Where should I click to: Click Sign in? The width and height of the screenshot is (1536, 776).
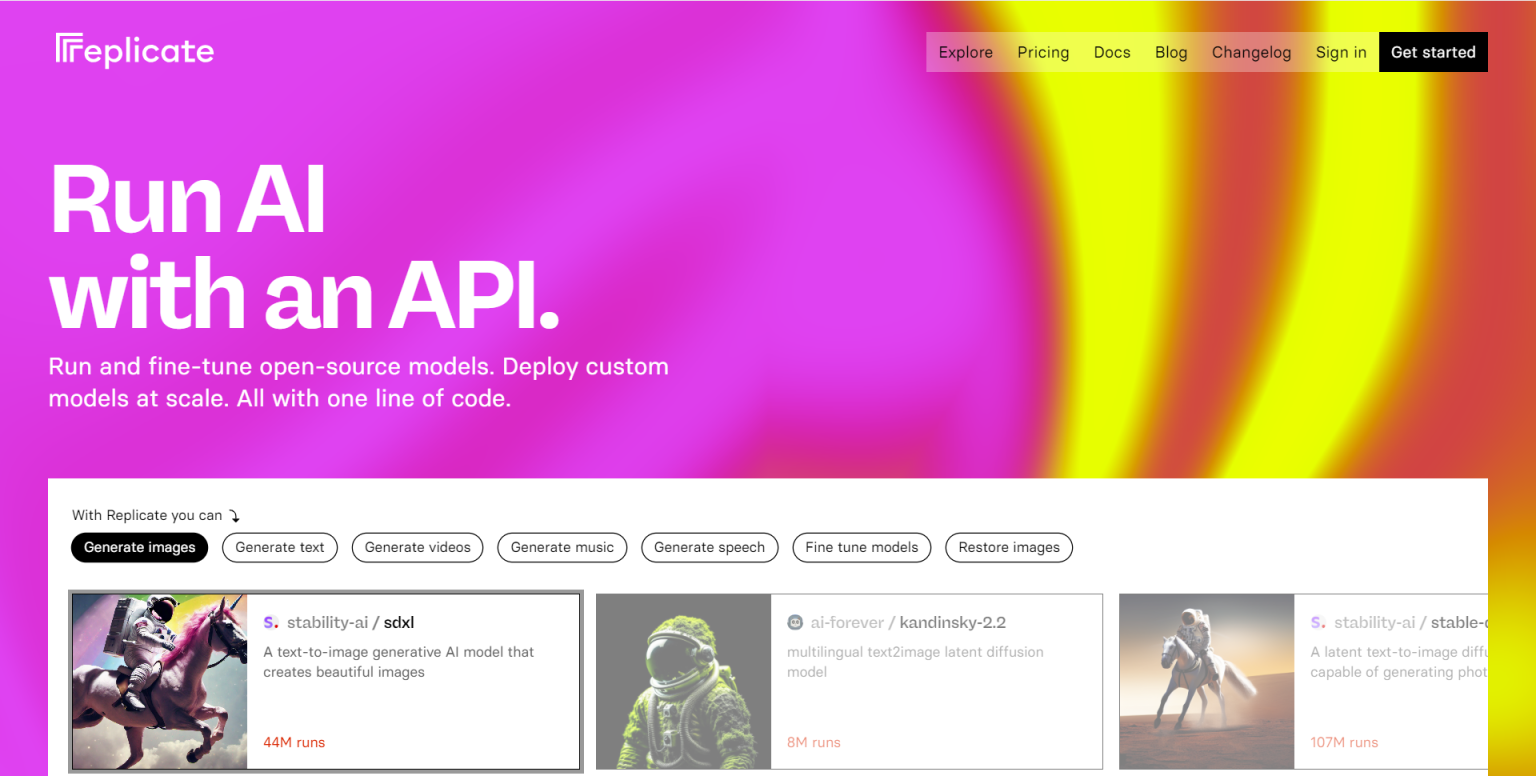1341,52
